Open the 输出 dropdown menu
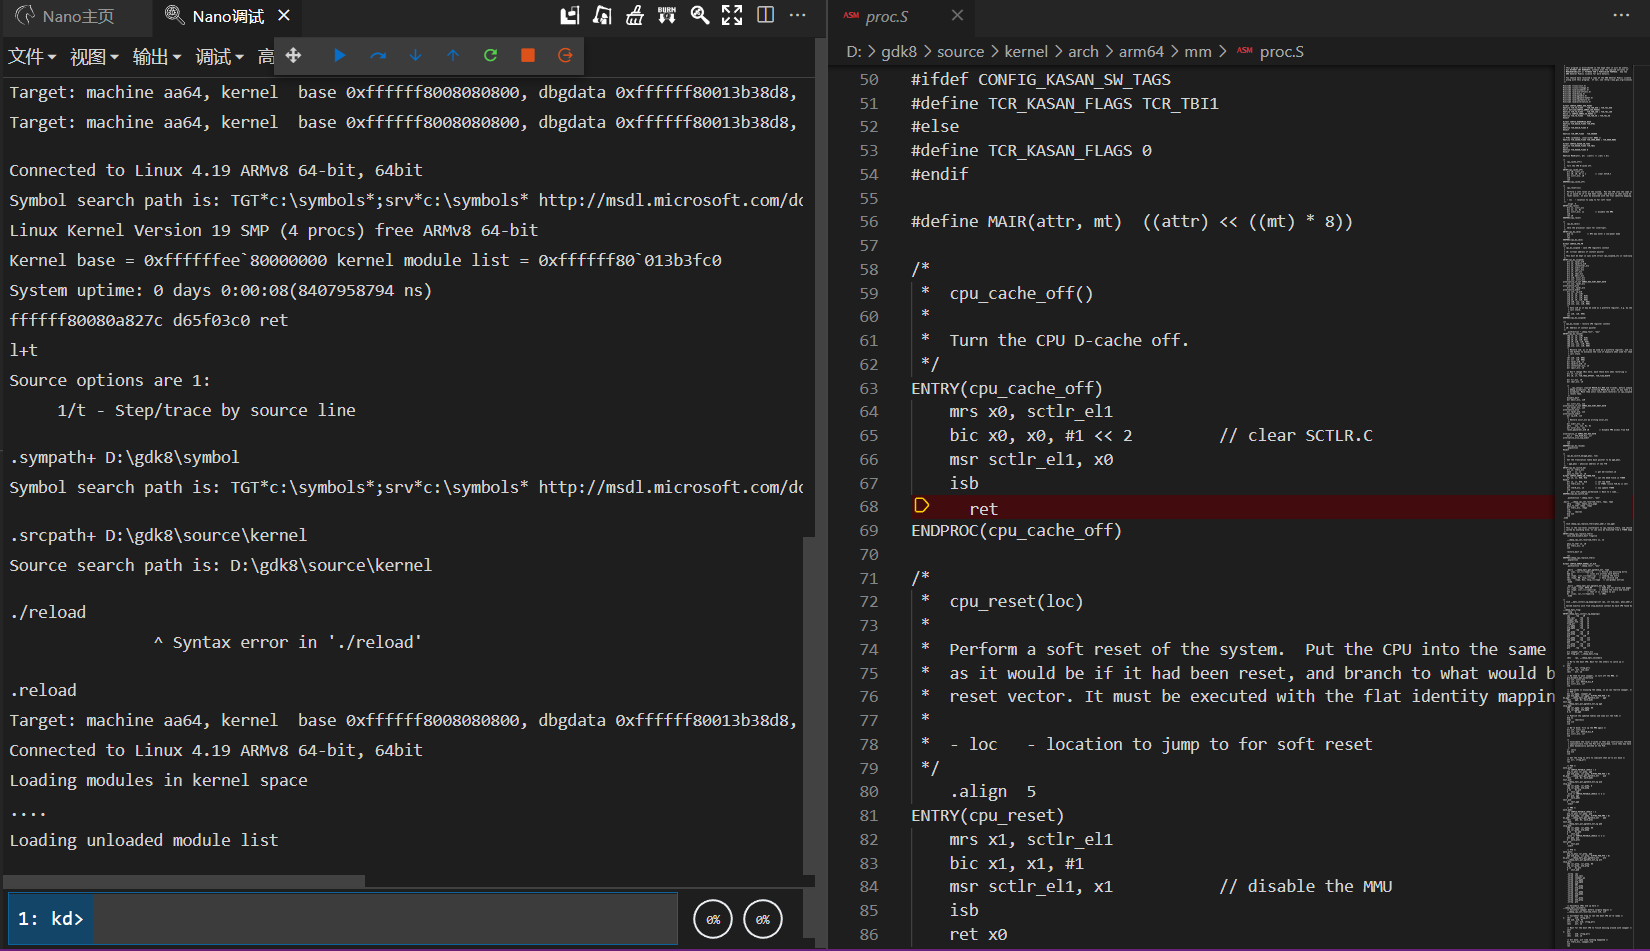Viewport: 1650px width, 951px height. tap(157, 56)
